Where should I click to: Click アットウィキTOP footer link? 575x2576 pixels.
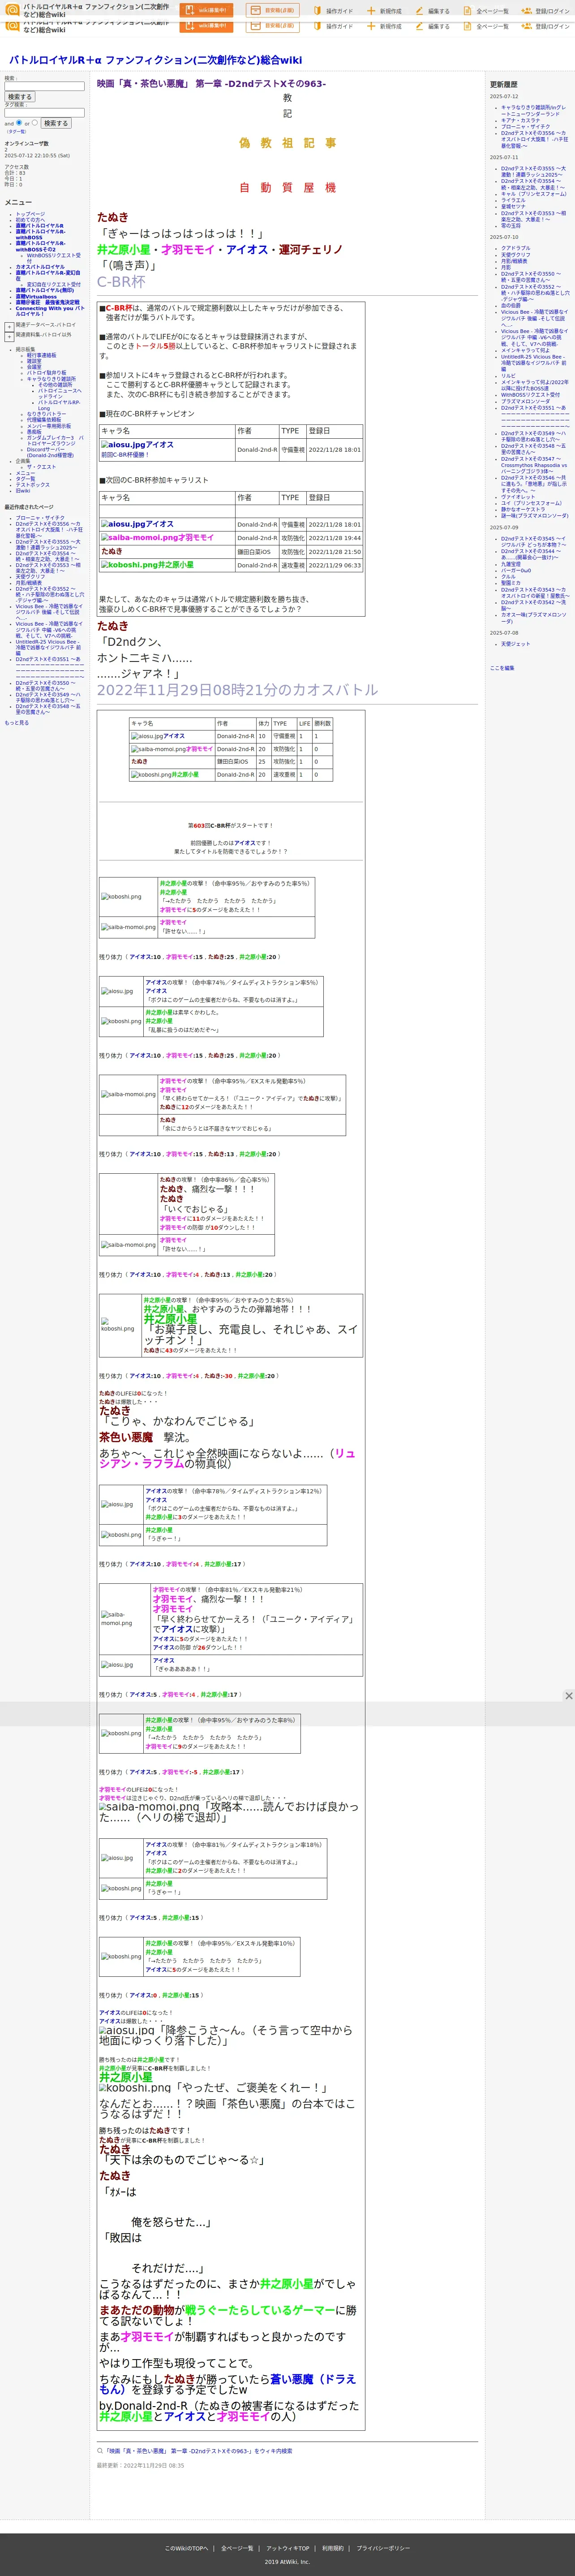pyautogui.click(x=288, y=2548)
